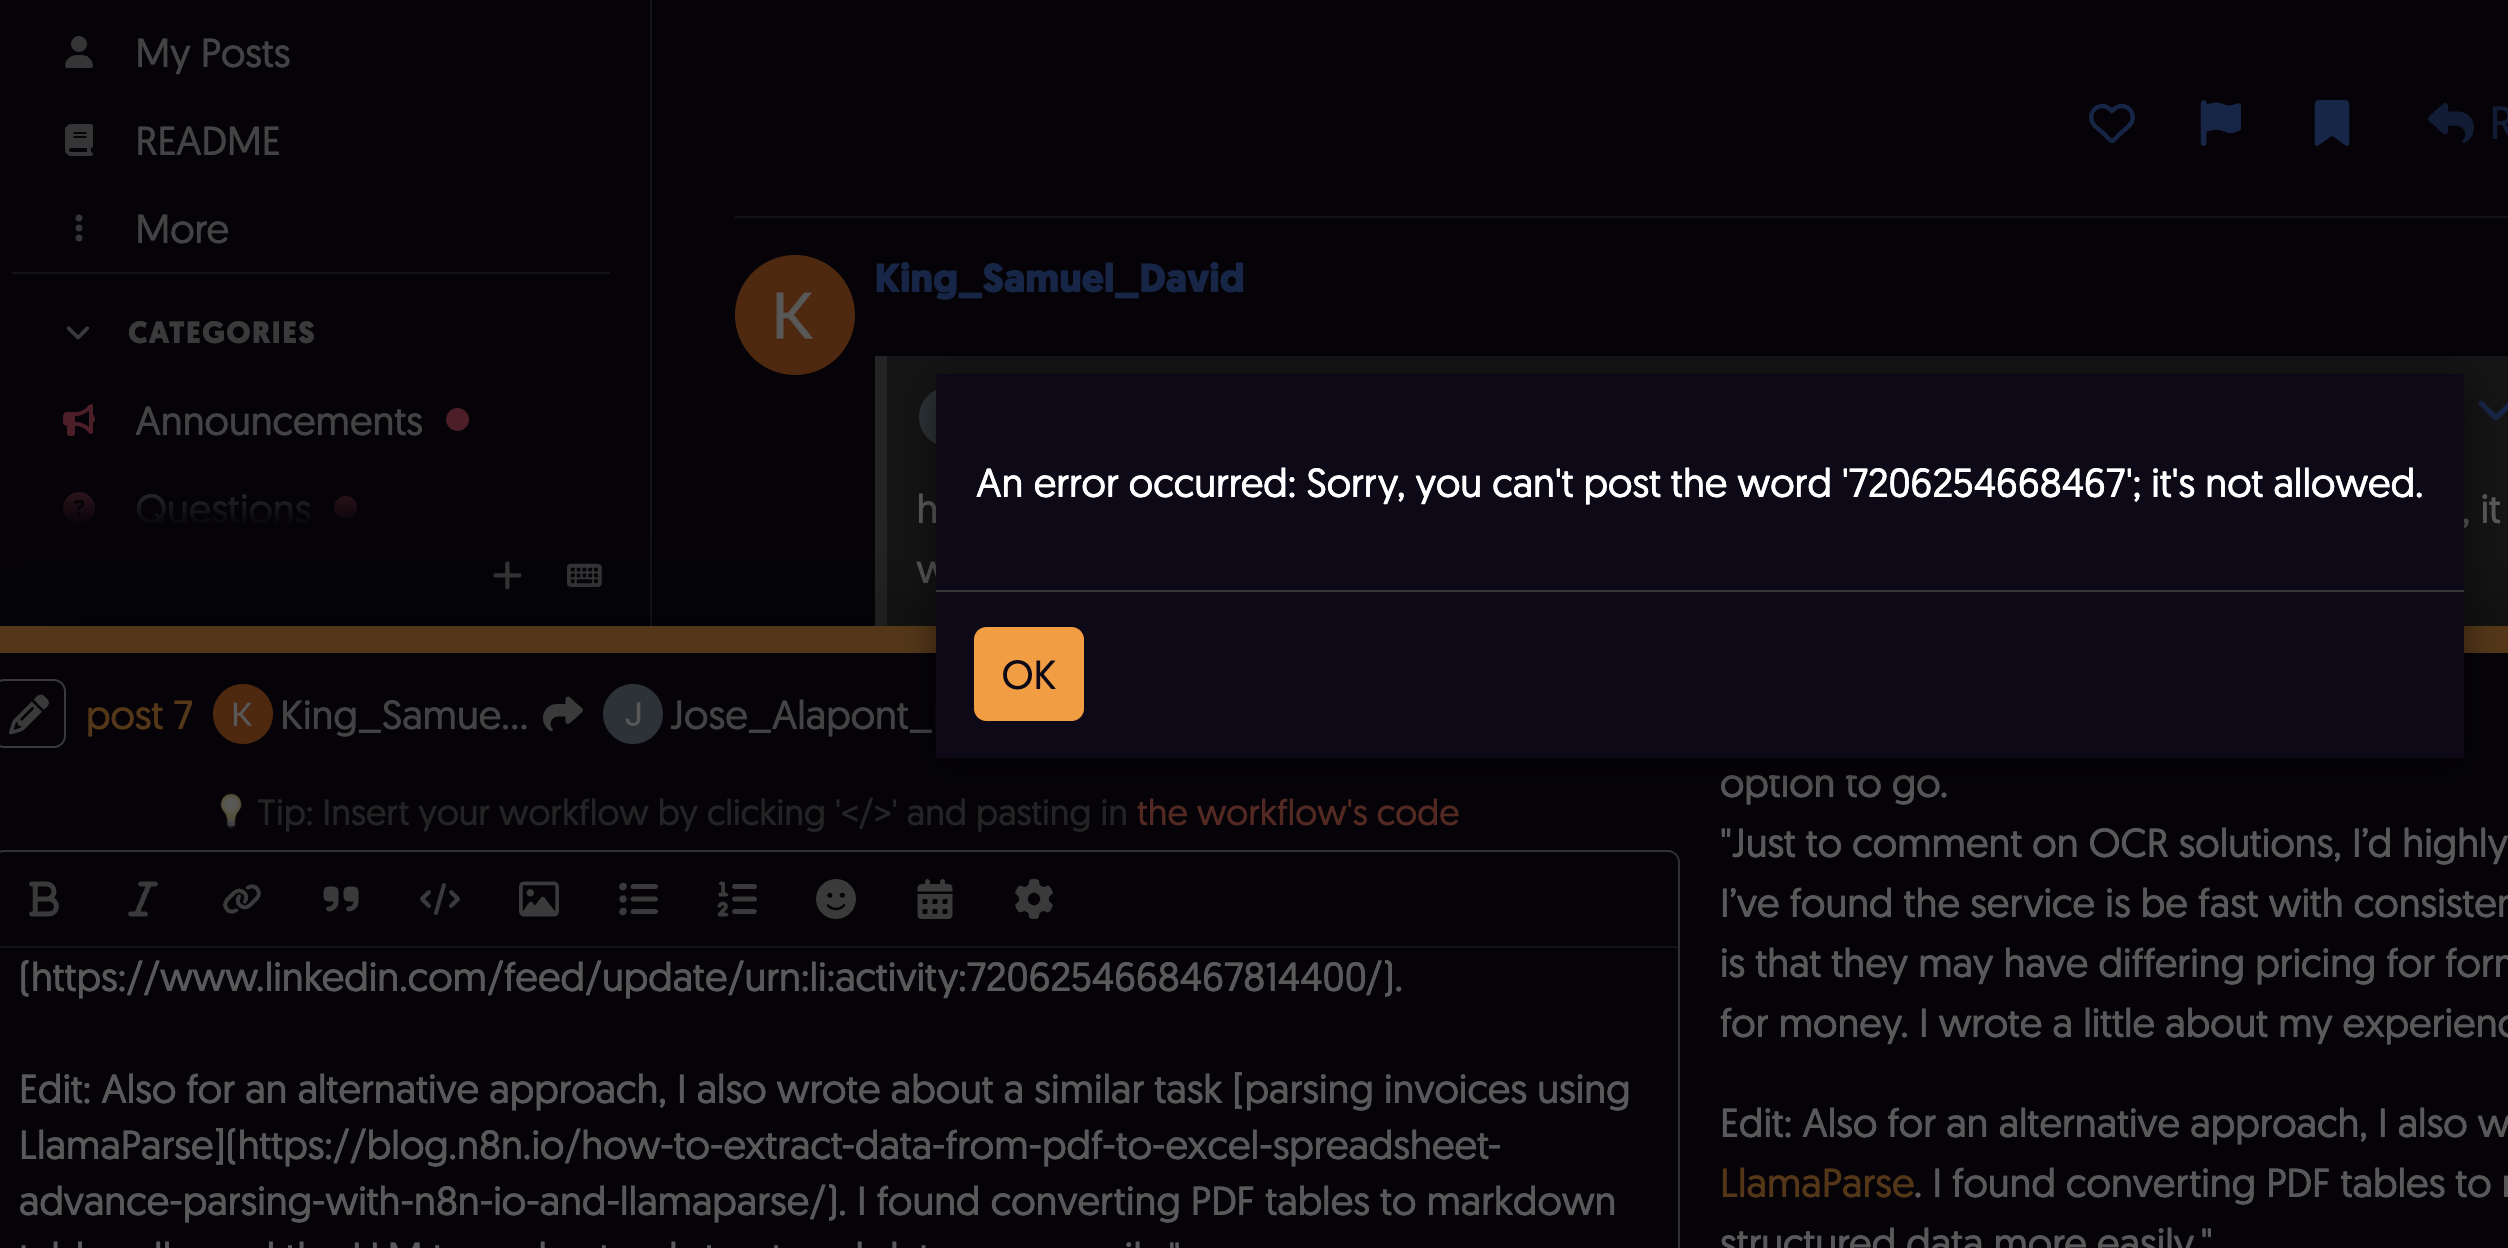
Task: Insert date using calendar icon
Action: coord(934,899)
